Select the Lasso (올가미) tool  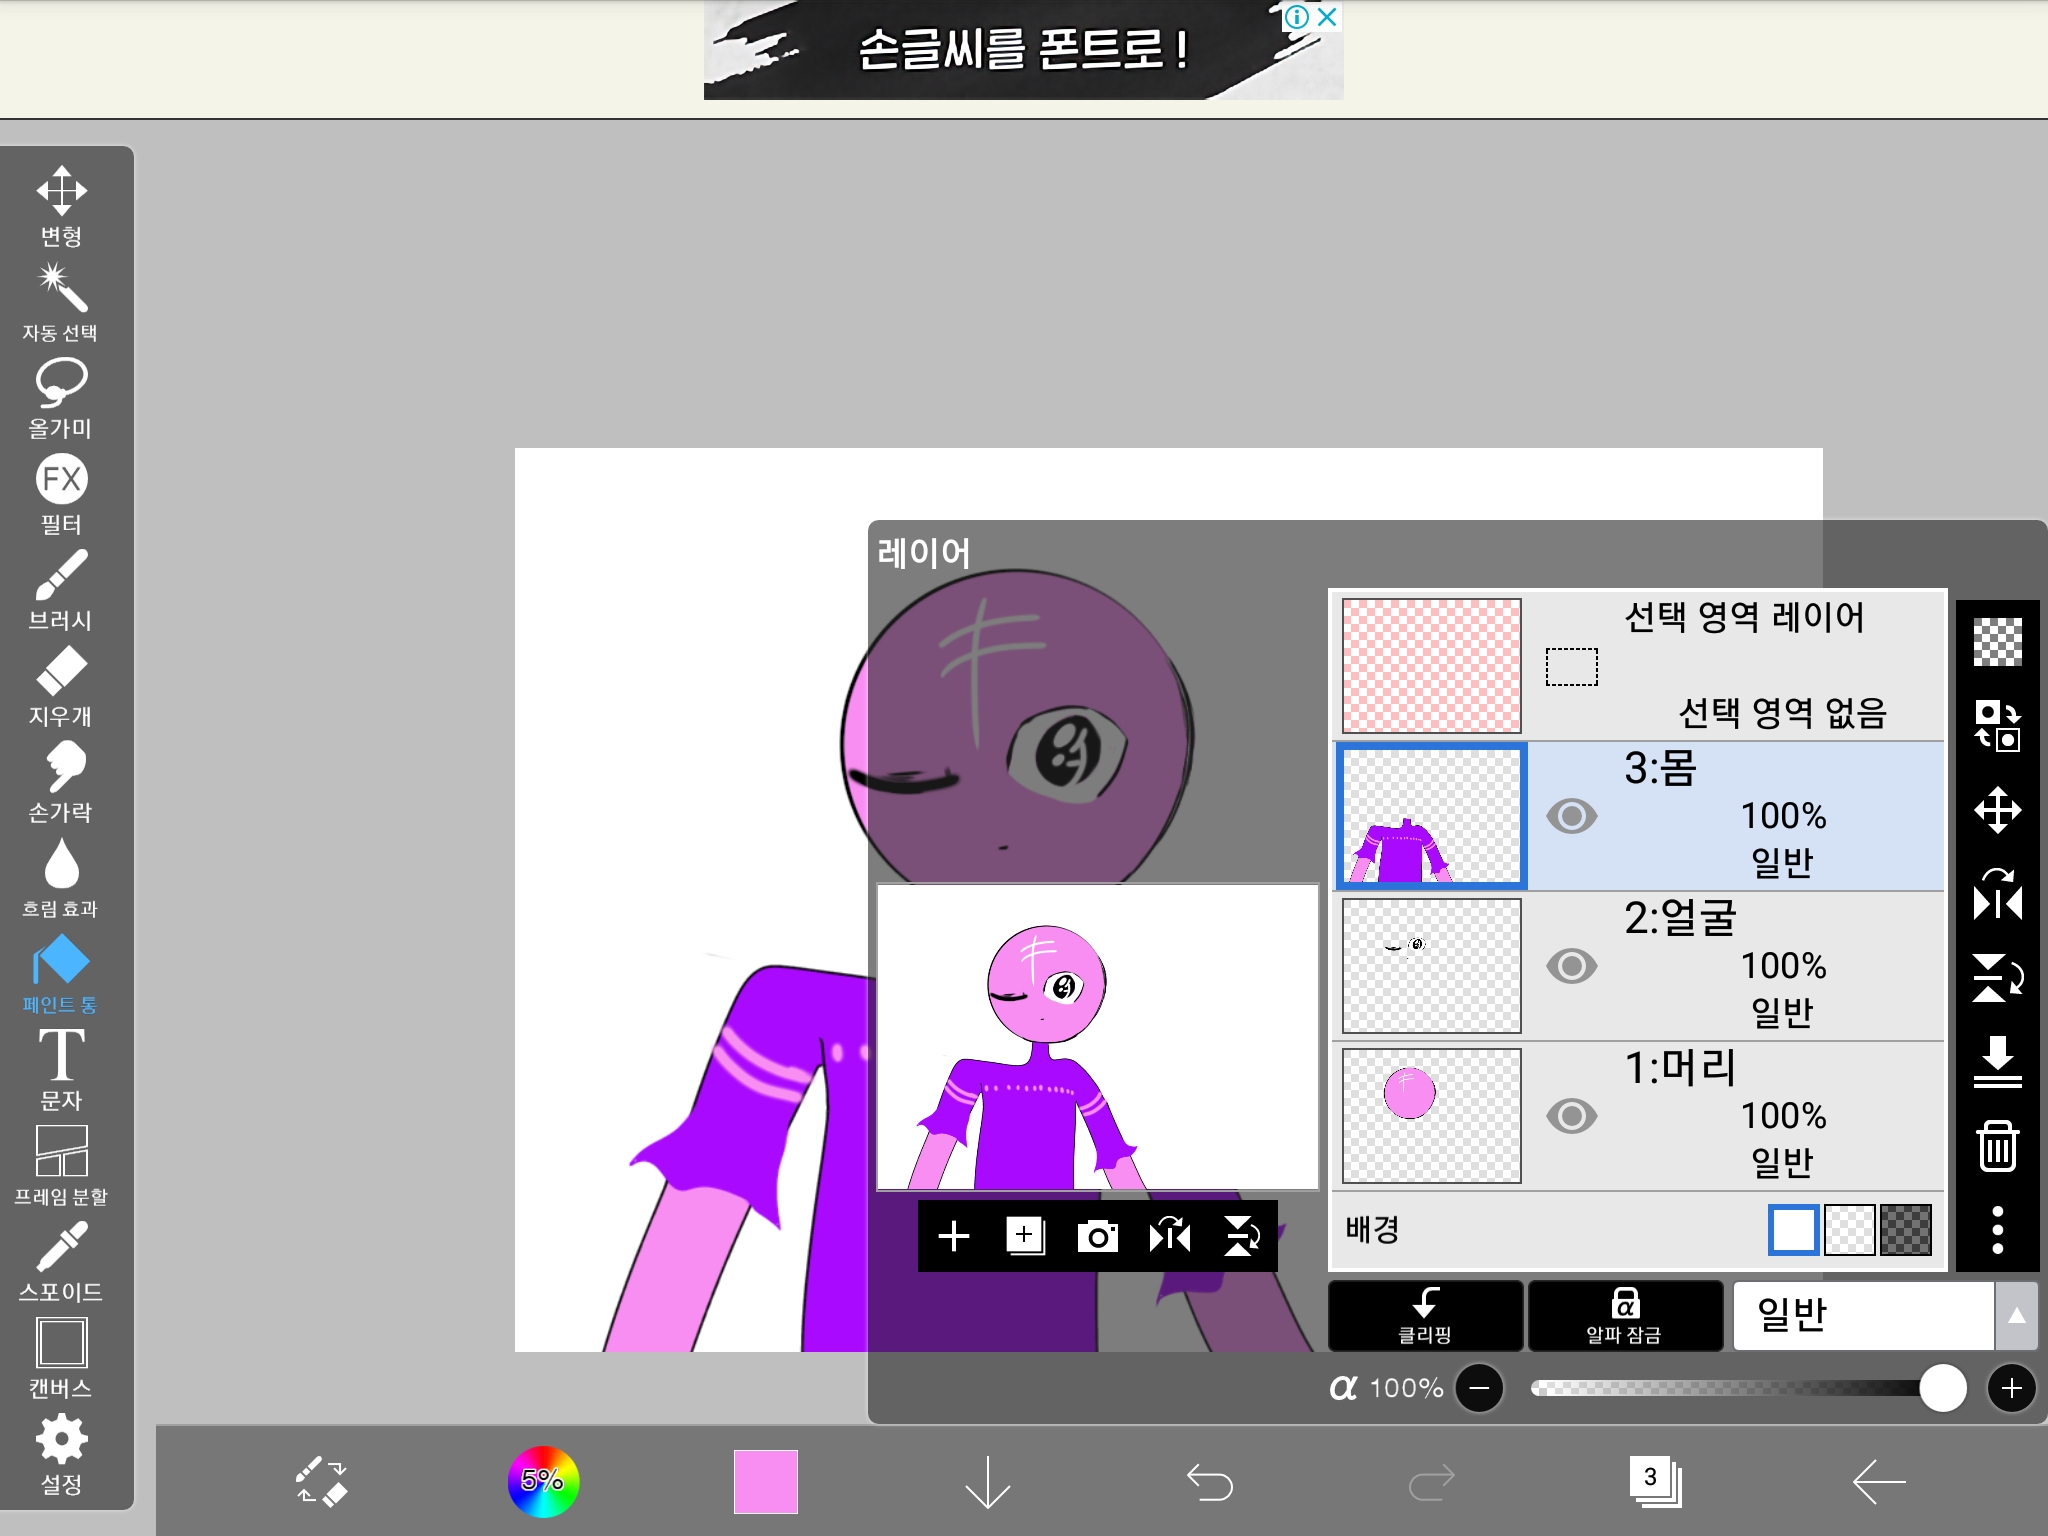tap(61, 399)
